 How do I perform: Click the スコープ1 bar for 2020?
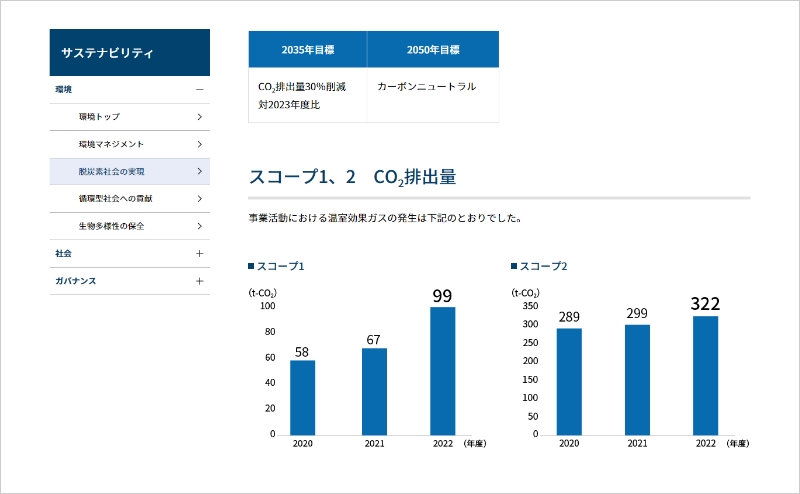point(302,397)
